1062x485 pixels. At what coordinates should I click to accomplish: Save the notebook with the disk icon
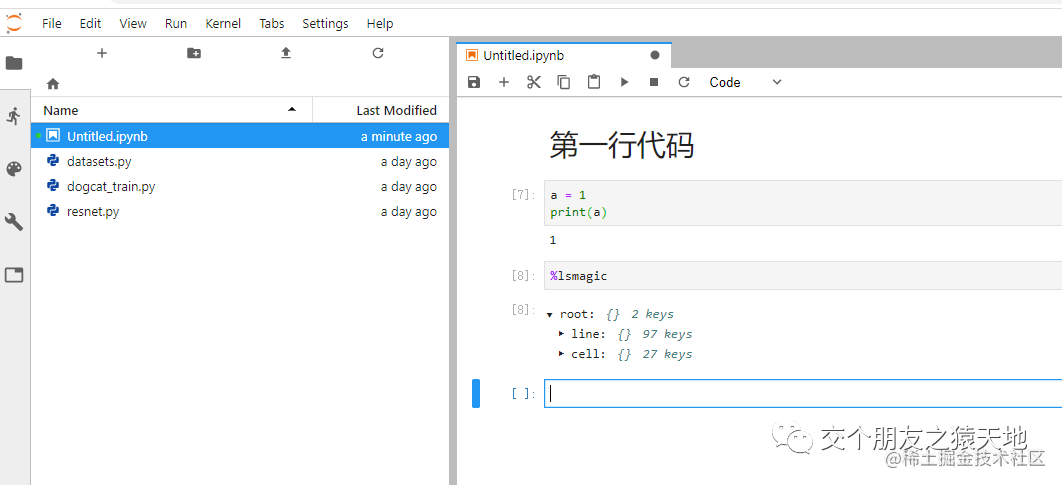[474, 82]
